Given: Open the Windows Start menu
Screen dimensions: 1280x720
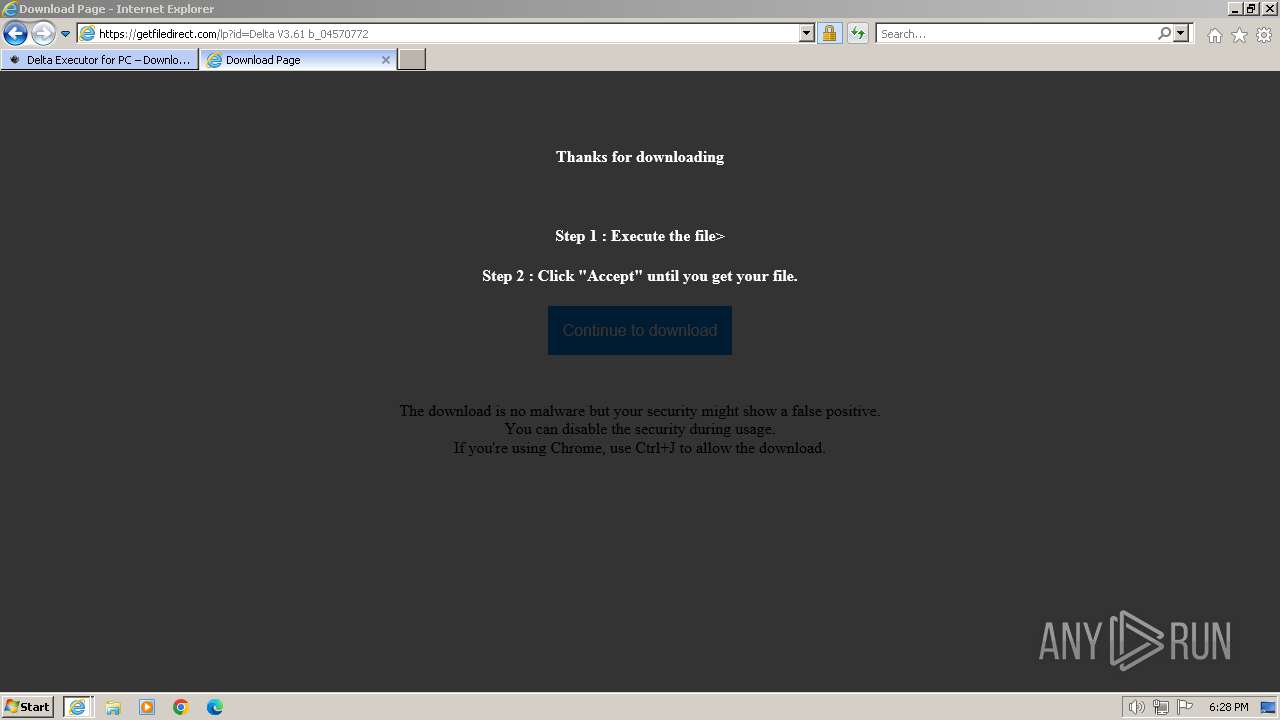Looking at the screenshot, I should (x=28, y=707).
